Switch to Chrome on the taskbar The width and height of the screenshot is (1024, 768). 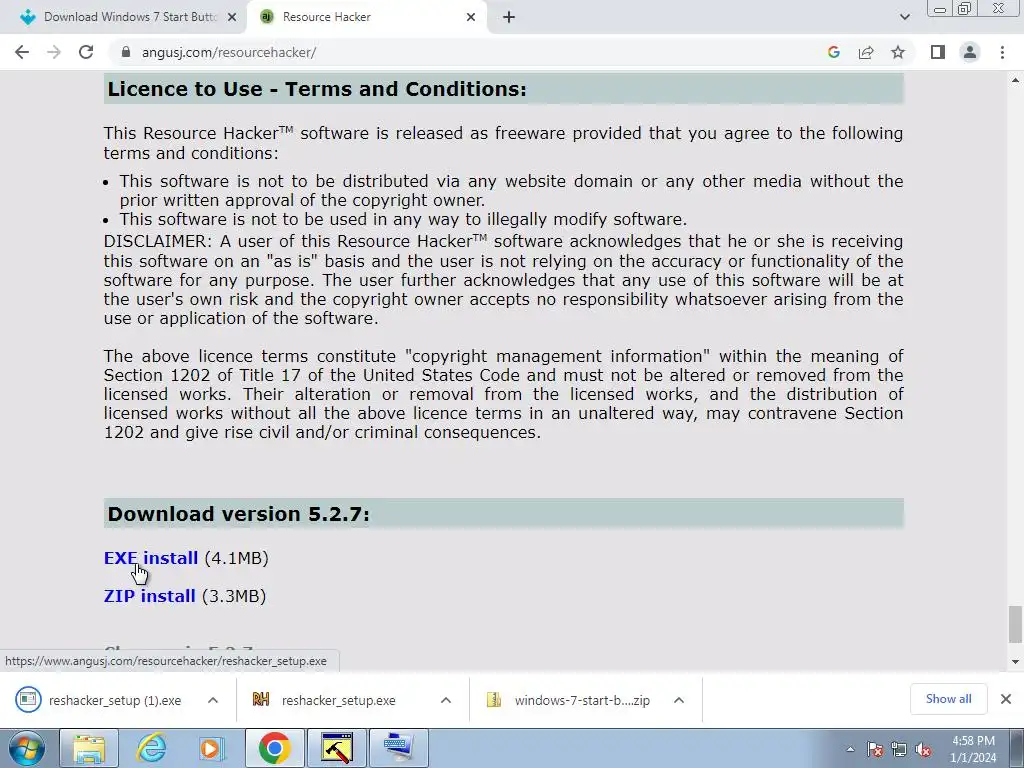[274, 748]
